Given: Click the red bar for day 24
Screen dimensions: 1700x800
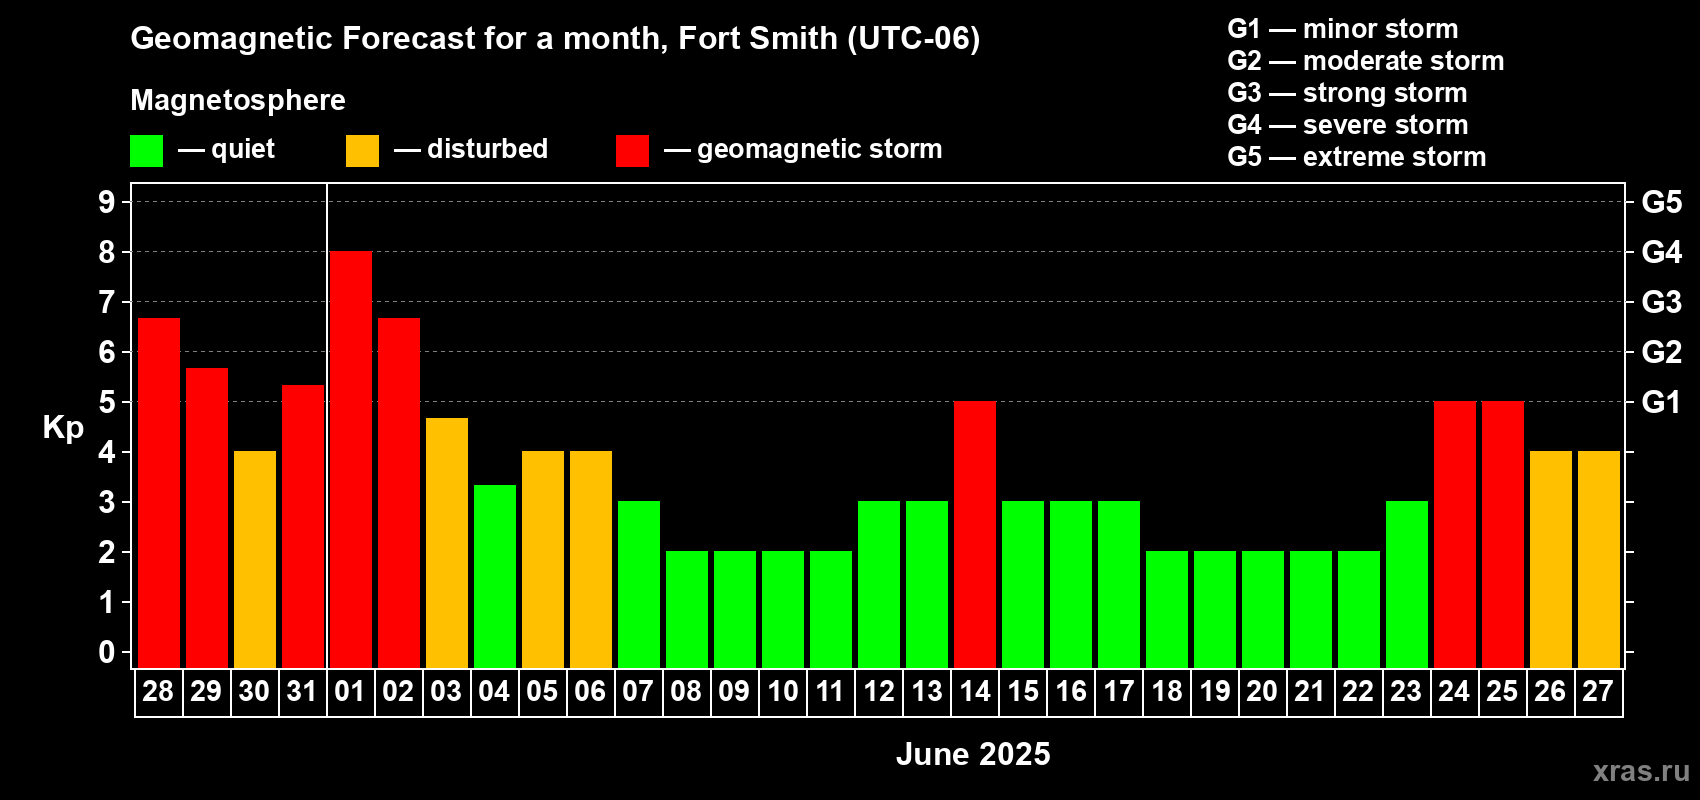Looking at the screenshot, I should coord(1455,535).
